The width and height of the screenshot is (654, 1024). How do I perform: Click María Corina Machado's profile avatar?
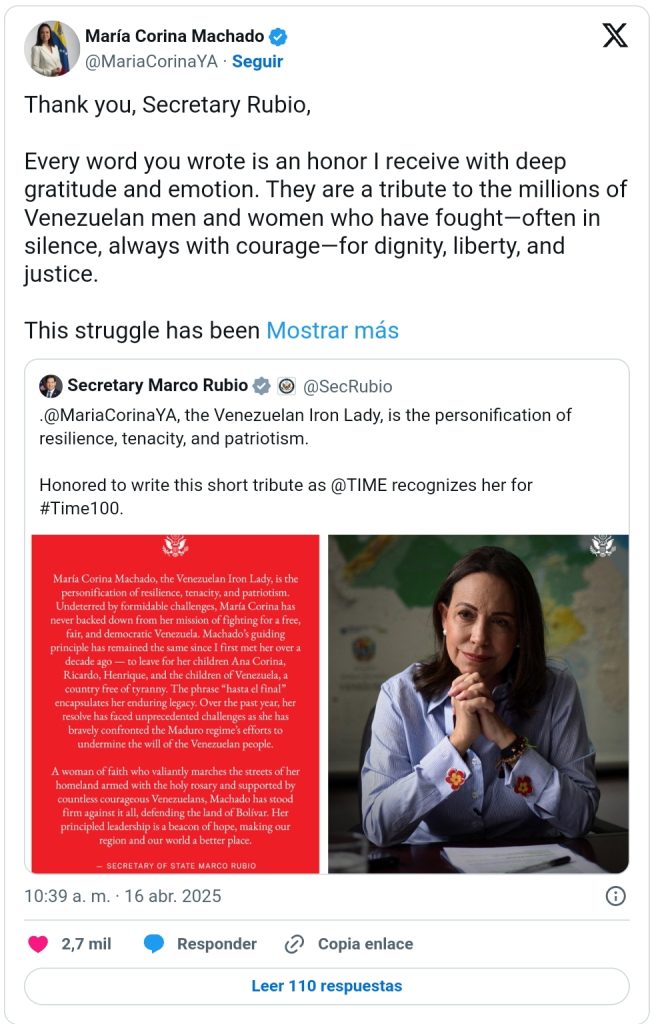(51, 49)
